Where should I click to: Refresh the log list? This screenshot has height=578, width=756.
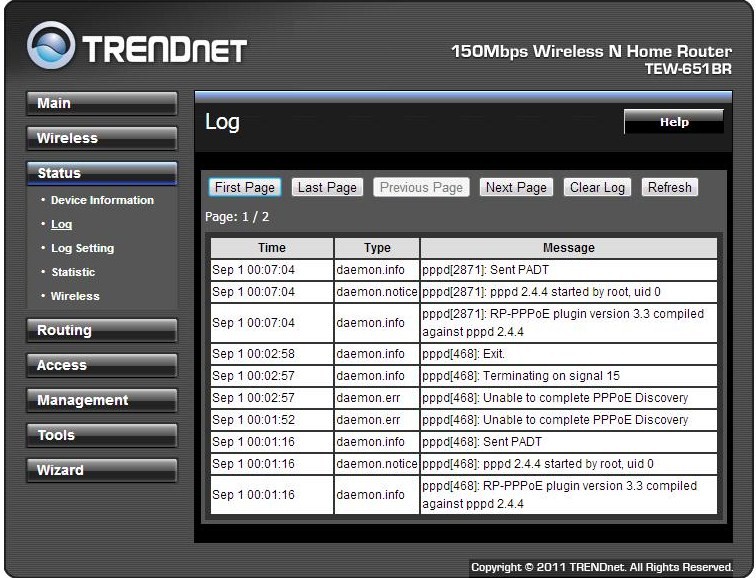pyautogui.click(x=669, y=187)
